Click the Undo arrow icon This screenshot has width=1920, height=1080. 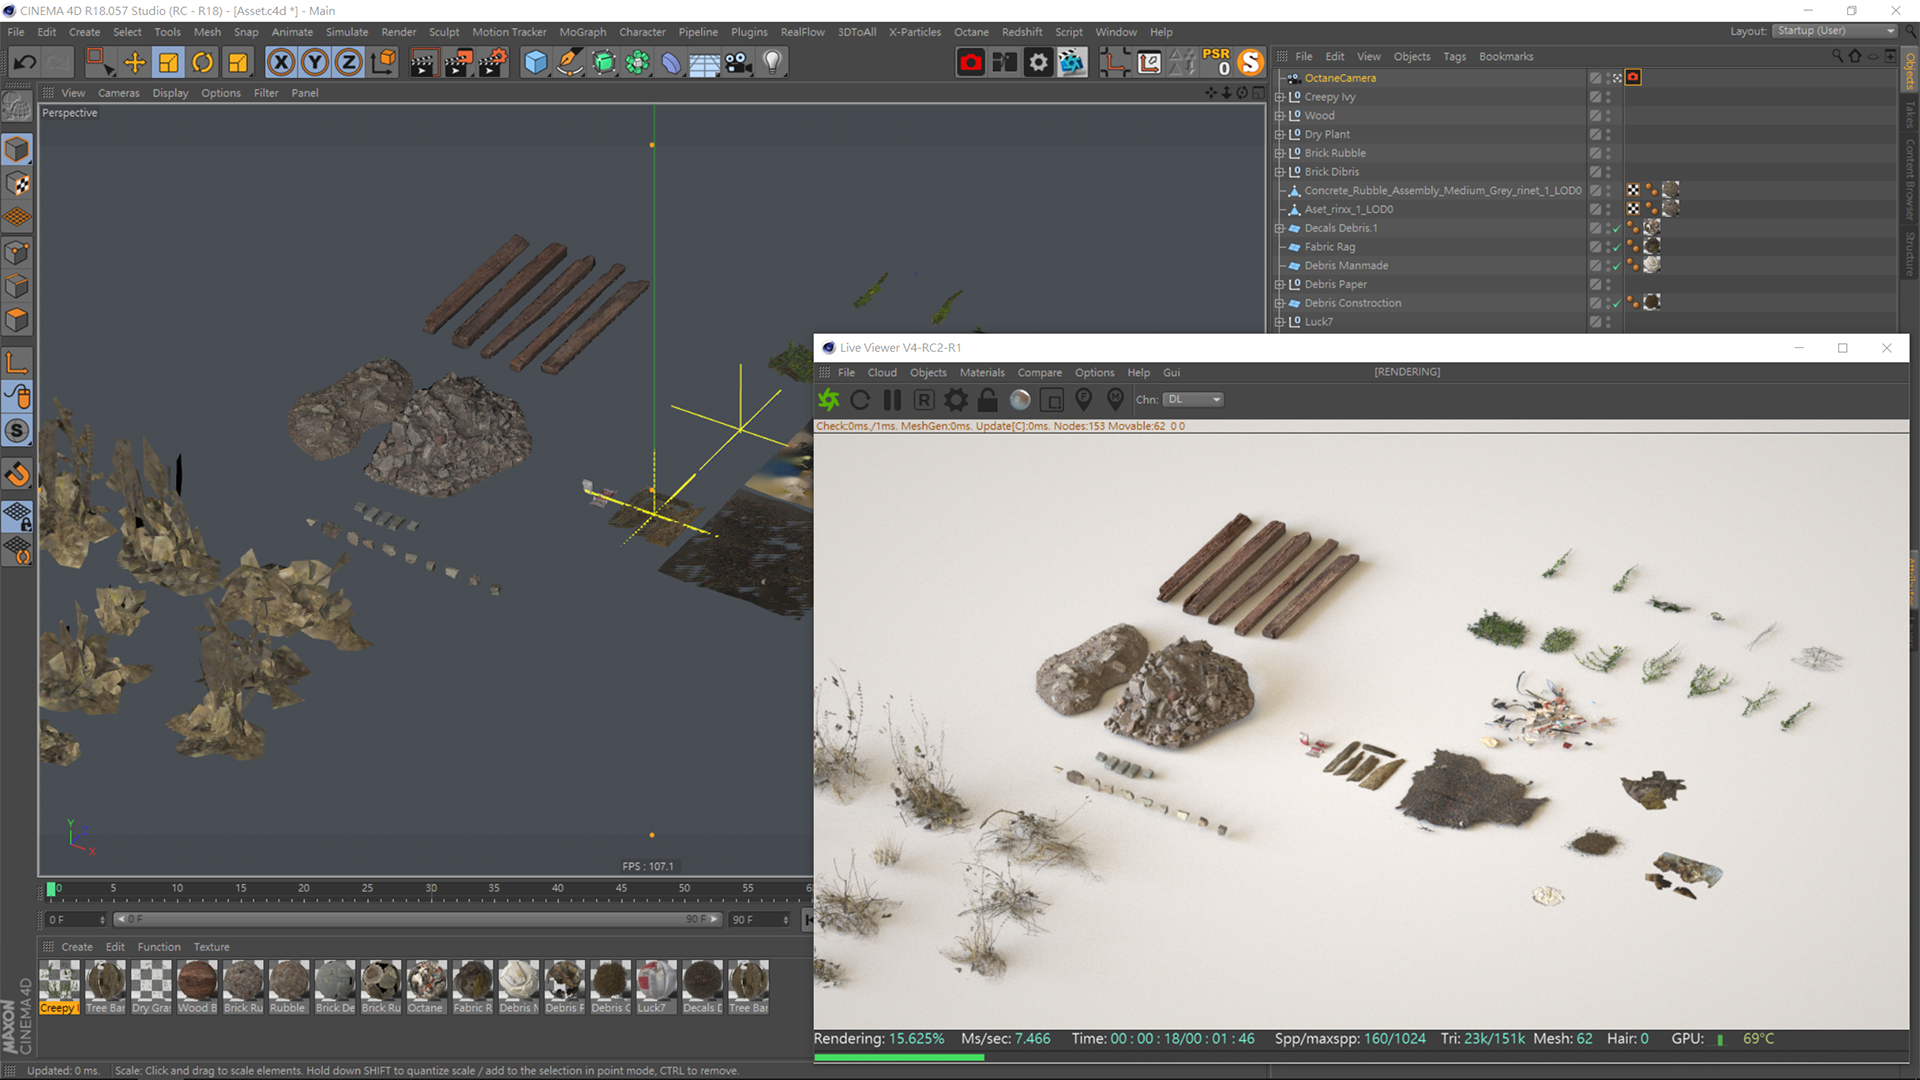25,63
